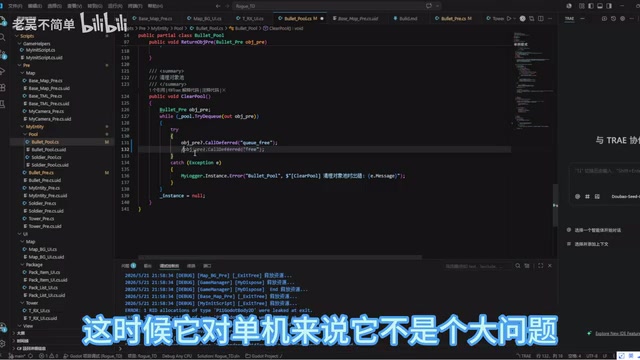Open MyCamera_Pre.cs file
The height and width of the screenshot is (360, 640).
coord(46,111)
